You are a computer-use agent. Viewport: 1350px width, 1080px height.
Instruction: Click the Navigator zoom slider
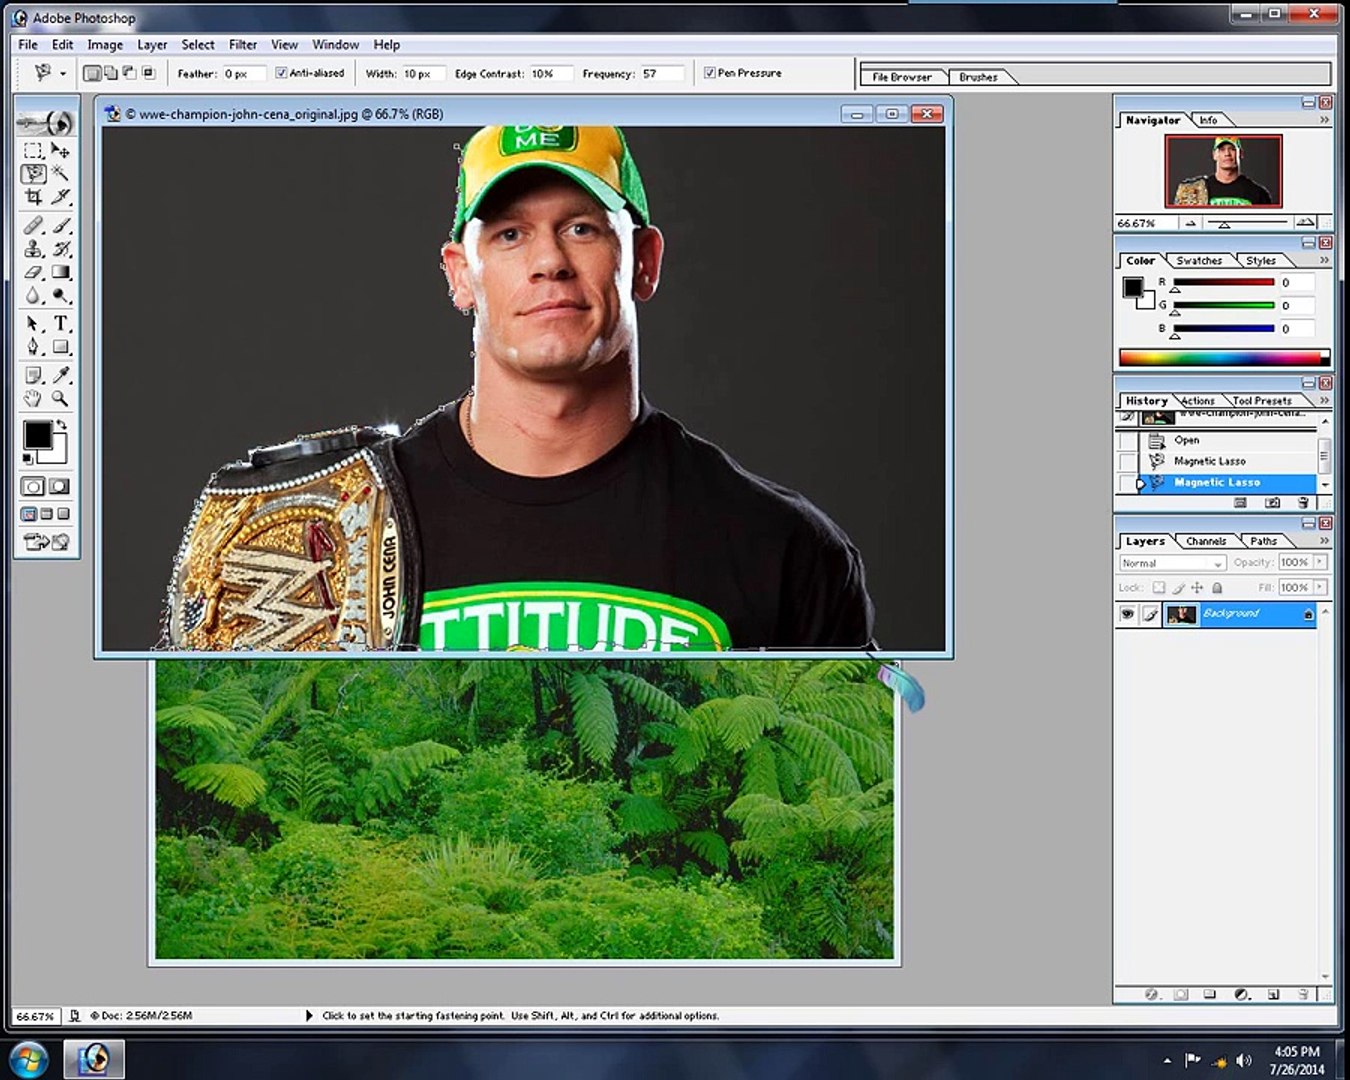(x=1247, y=223)
